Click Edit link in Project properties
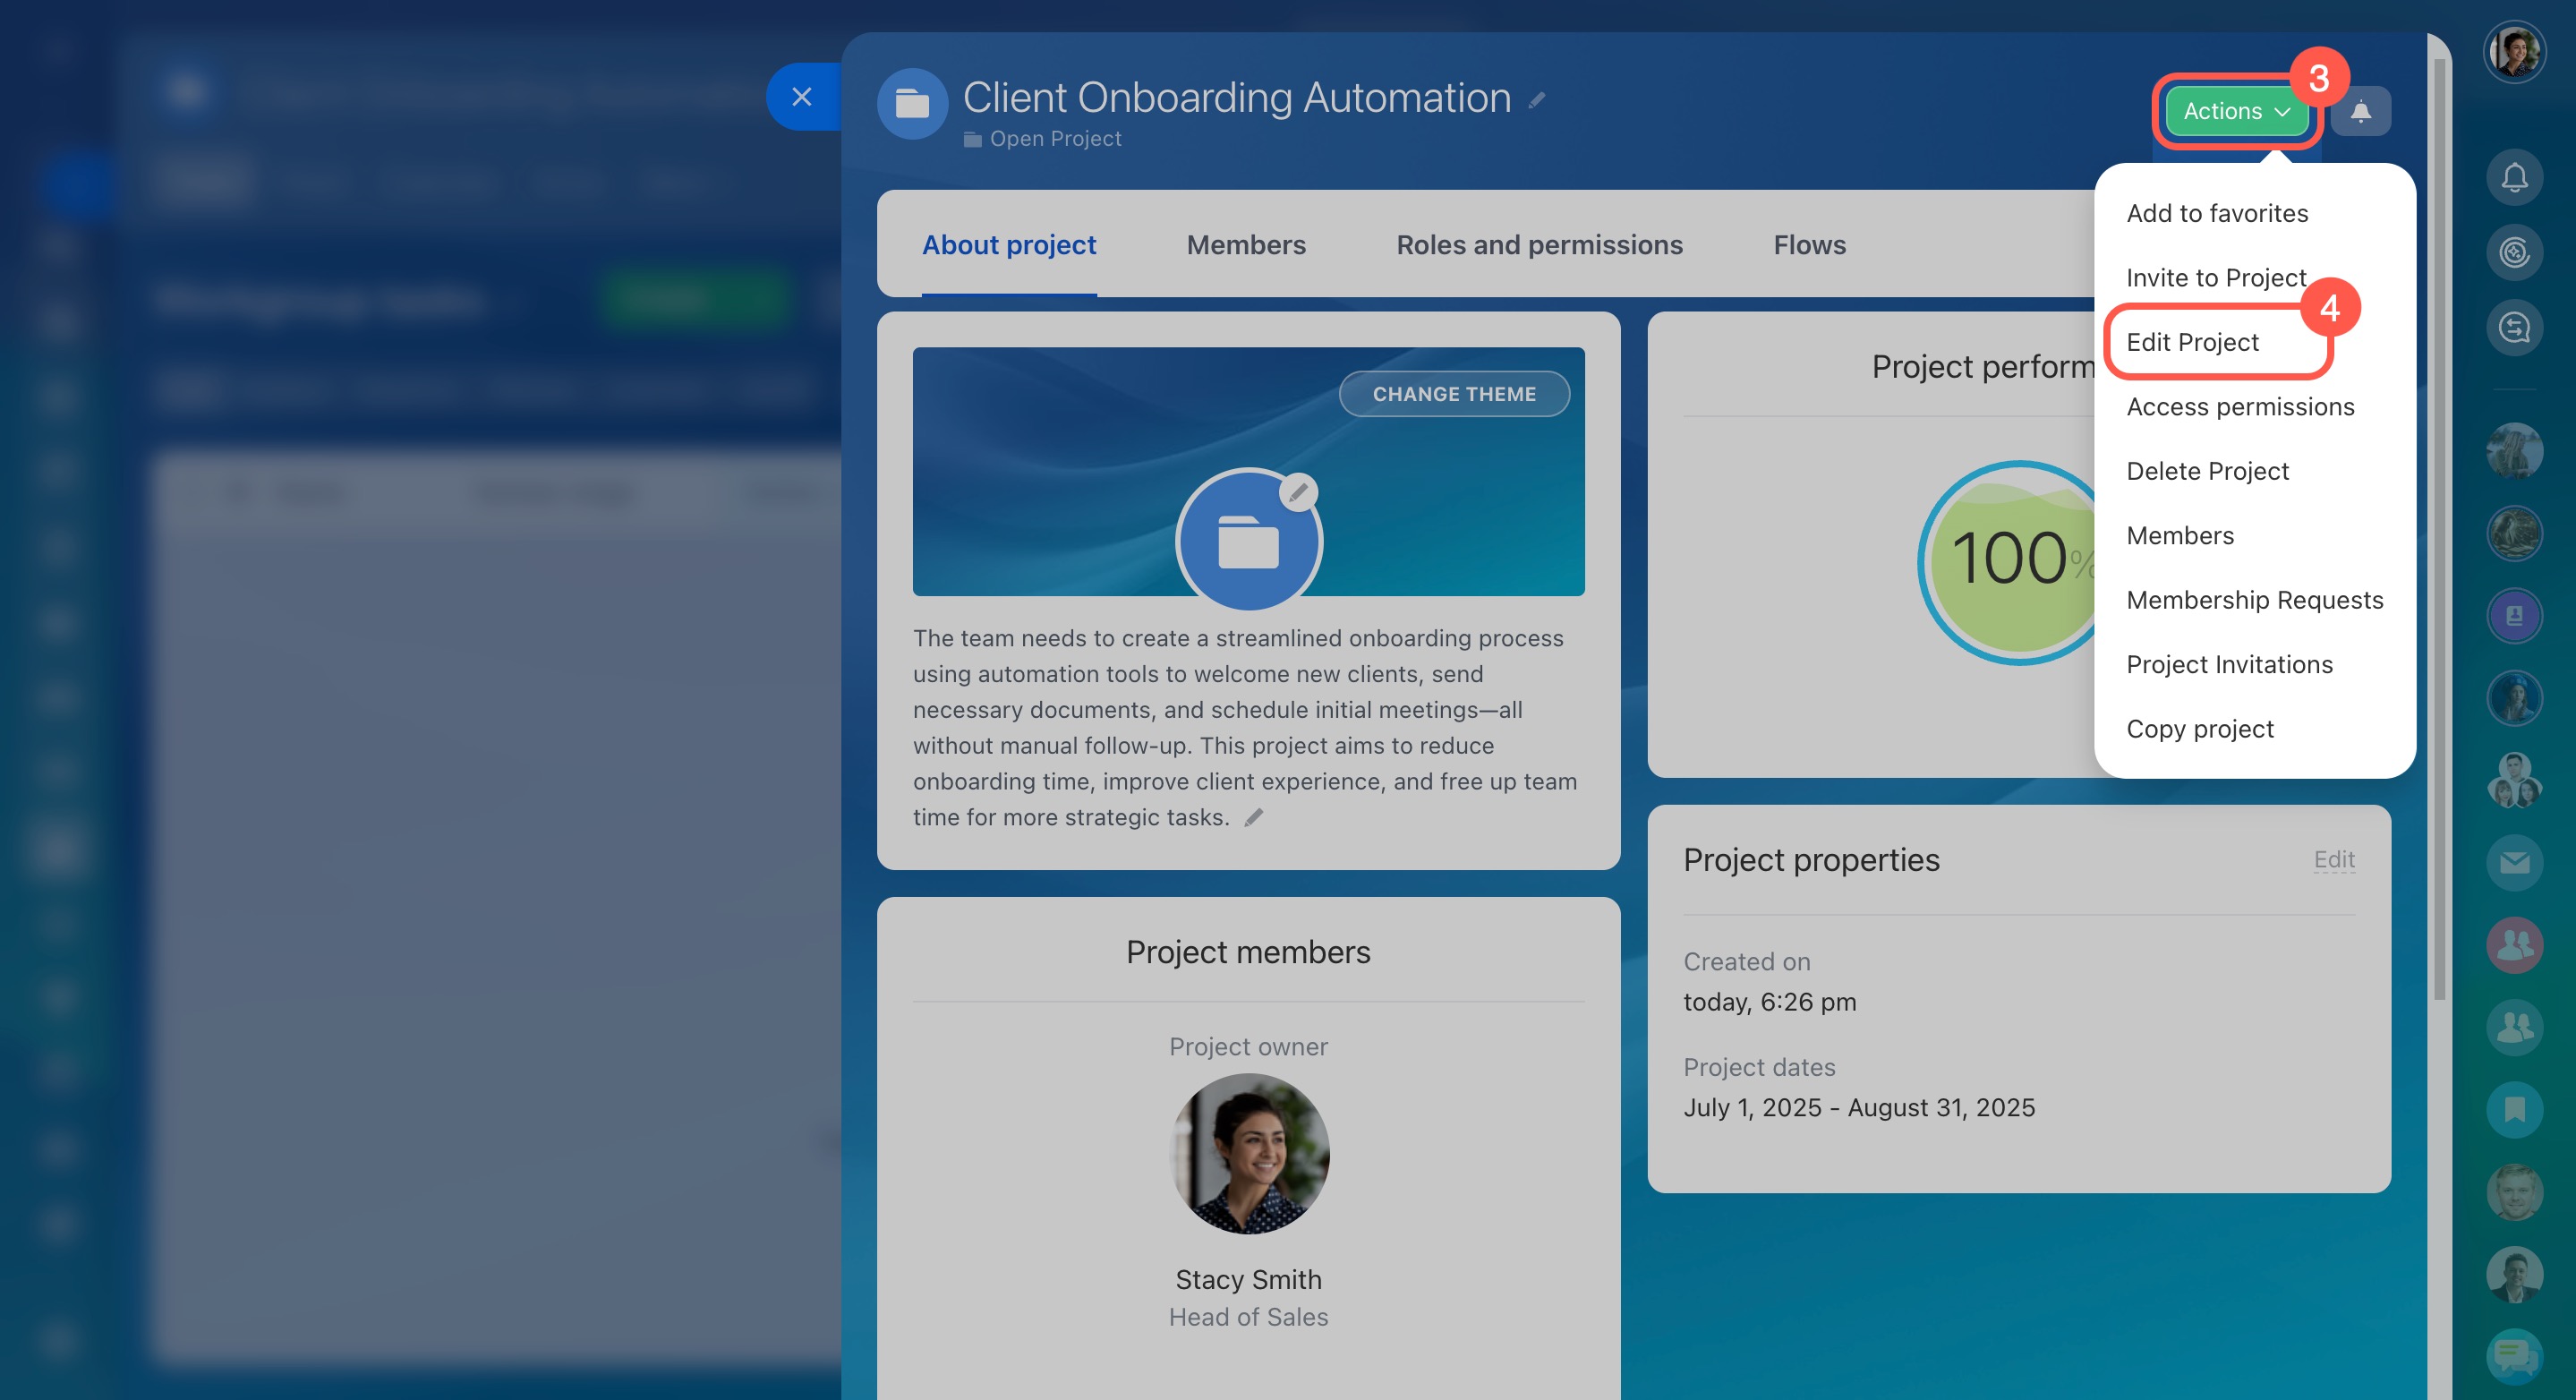The width and height of the screenshot is (2576, 1400). [x=2334, y=859]
